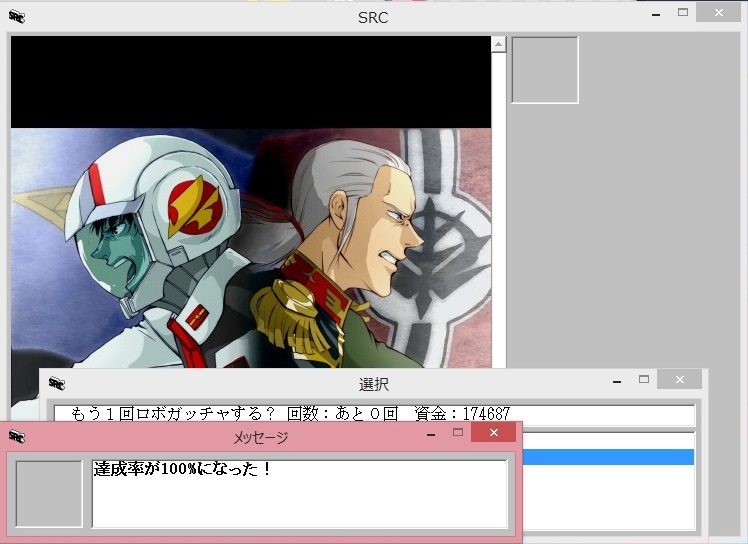This screenshot has width=748, height=544.
Task: Maximize the main SRC window
Action: coord(683,13)
